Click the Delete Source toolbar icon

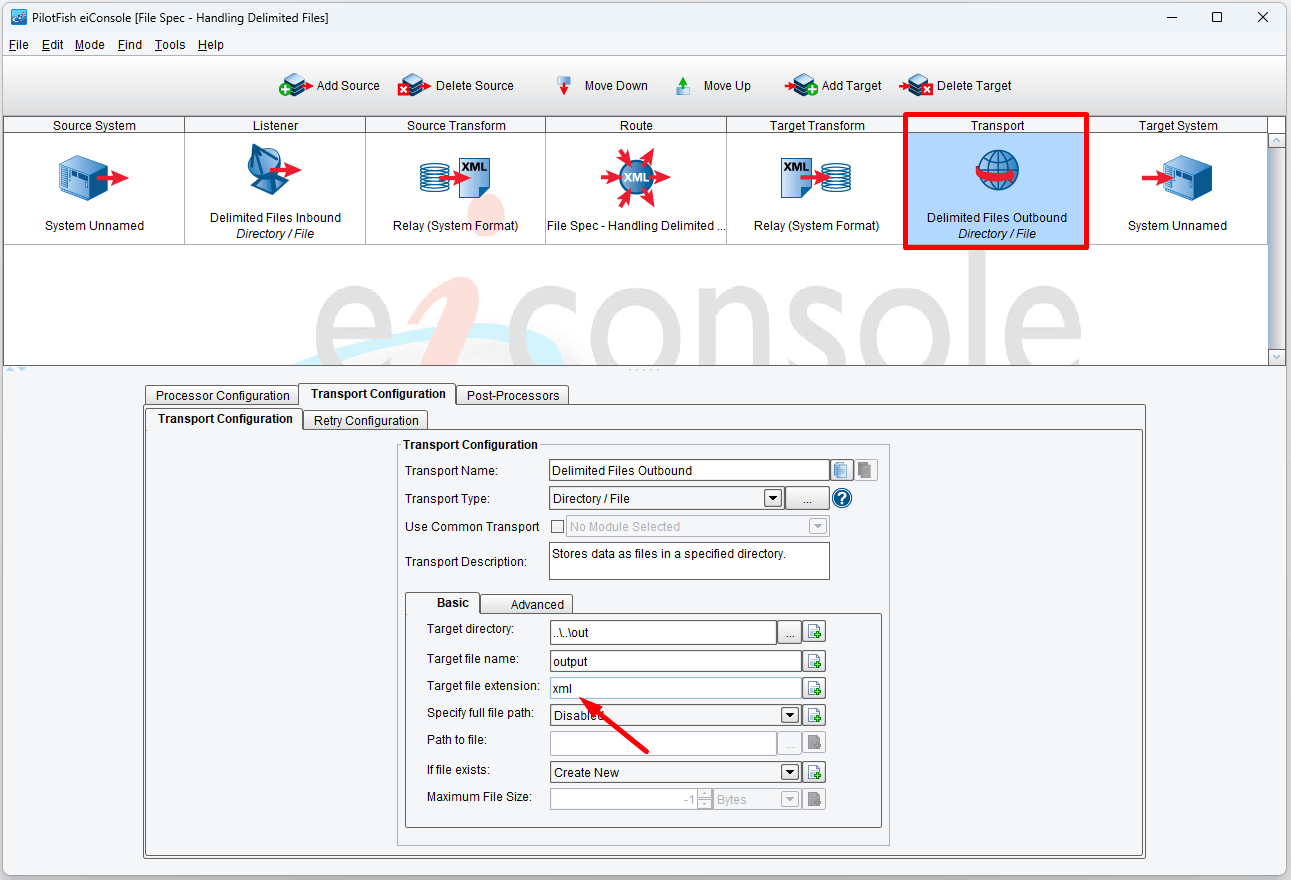click(415, 85)
